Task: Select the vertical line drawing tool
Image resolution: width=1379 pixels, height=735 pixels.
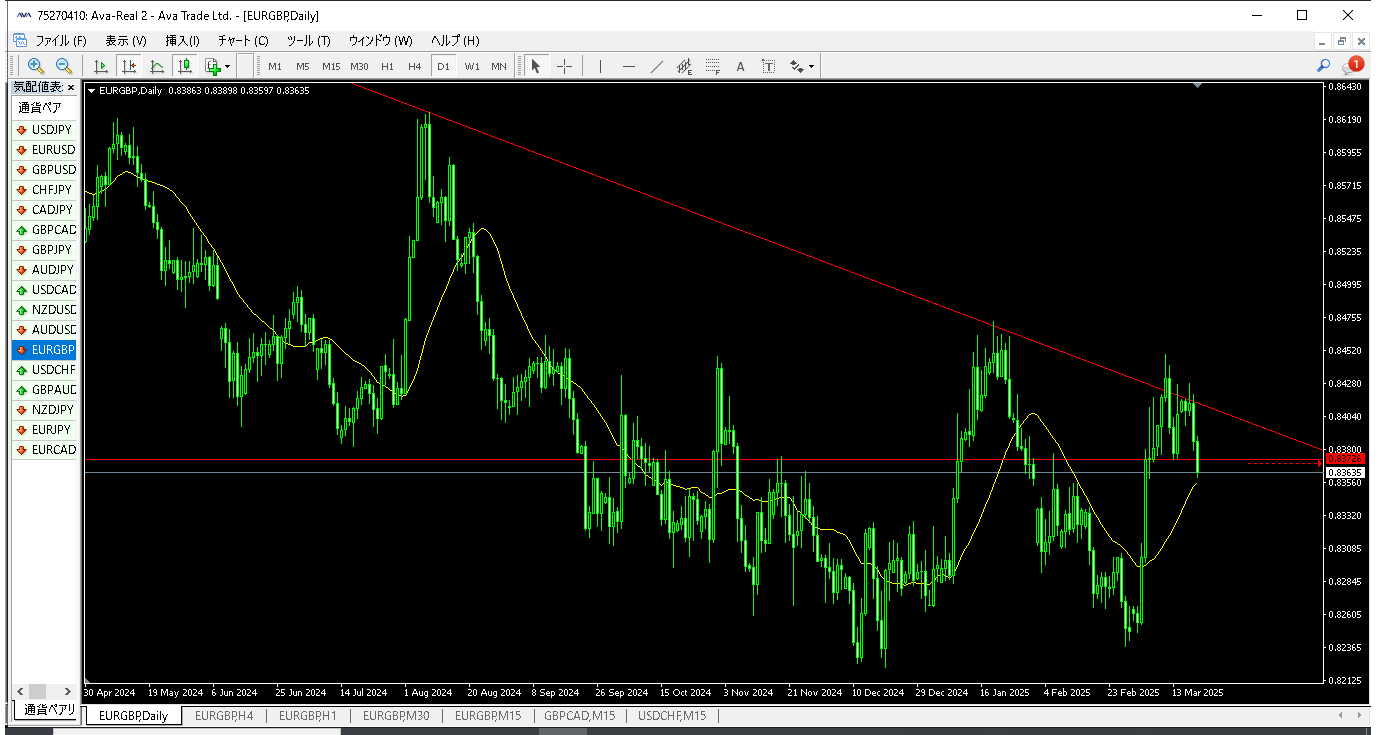Action: [x=600, y=66]
